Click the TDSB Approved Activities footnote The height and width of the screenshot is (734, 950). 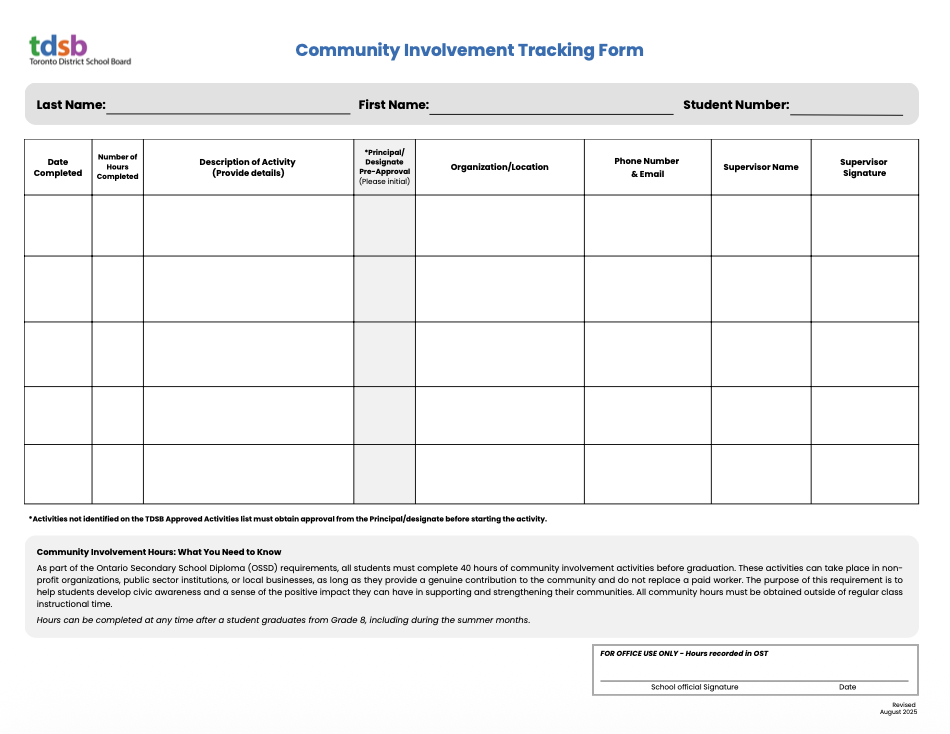coord(288,519)
